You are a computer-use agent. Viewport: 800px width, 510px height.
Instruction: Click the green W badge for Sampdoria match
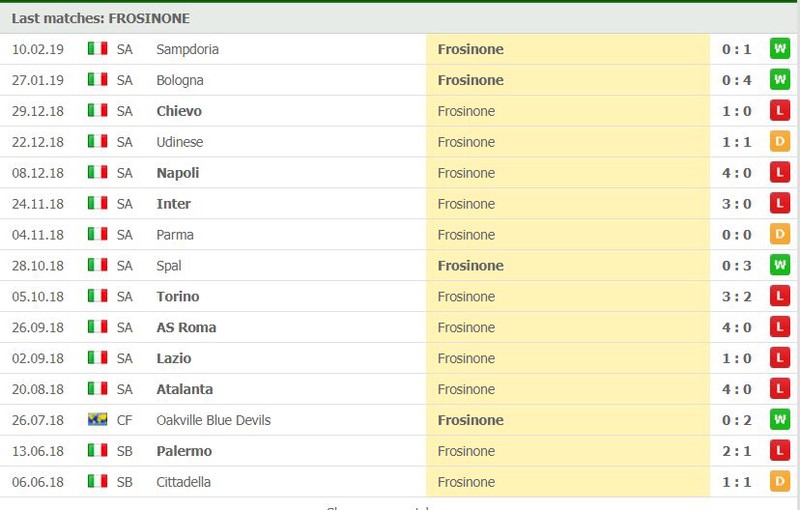[780, 49]
